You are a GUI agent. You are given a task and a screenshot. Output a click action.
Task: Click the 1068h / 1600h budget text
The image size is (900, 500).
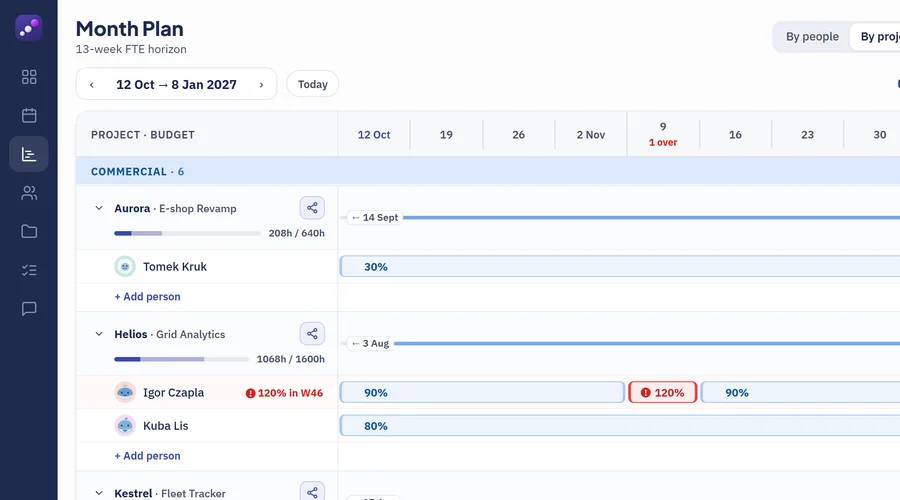click(290, 359)
